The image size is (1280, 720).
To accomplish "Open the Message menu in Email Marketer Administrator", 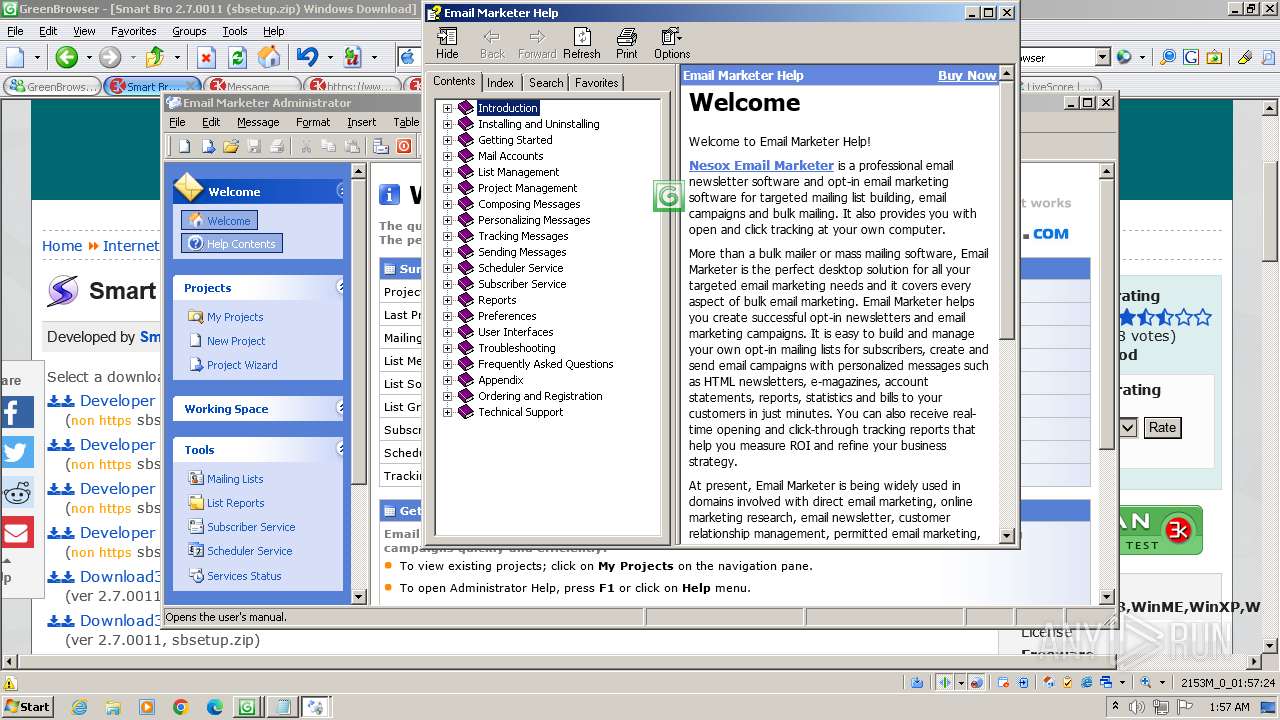I will pyautogui.click(x=258, y=122).
